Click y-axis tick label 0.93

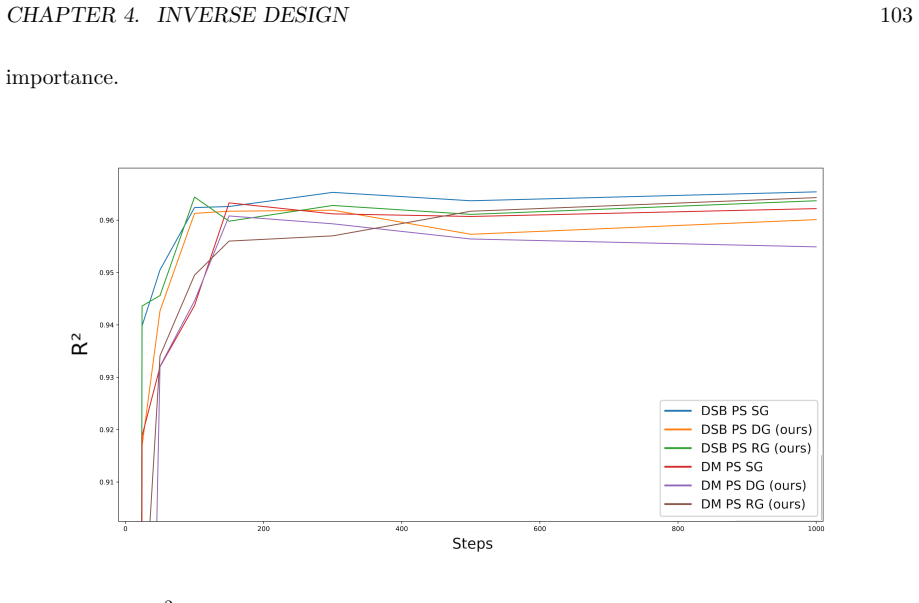click(x=107, y=377)
